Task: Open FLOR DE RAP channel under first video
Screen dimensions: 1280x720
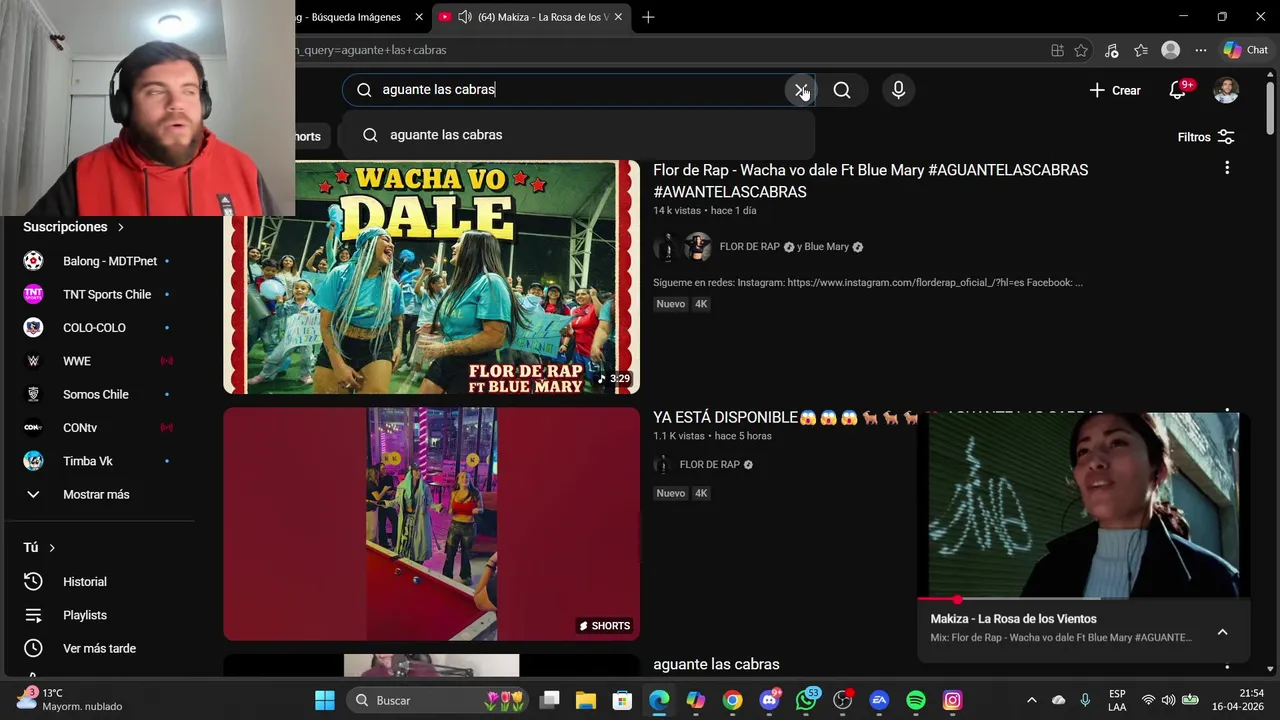Action: [750, 247]
